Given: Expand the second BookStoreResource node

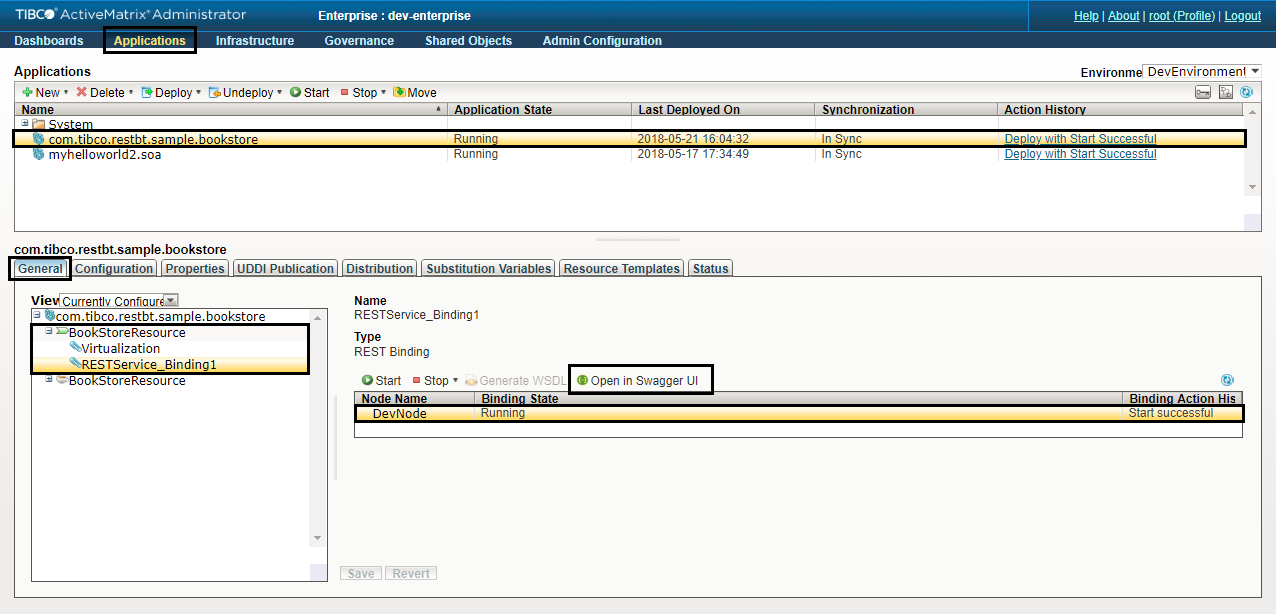Looking at the screenshot, I should tap(49, 379).
